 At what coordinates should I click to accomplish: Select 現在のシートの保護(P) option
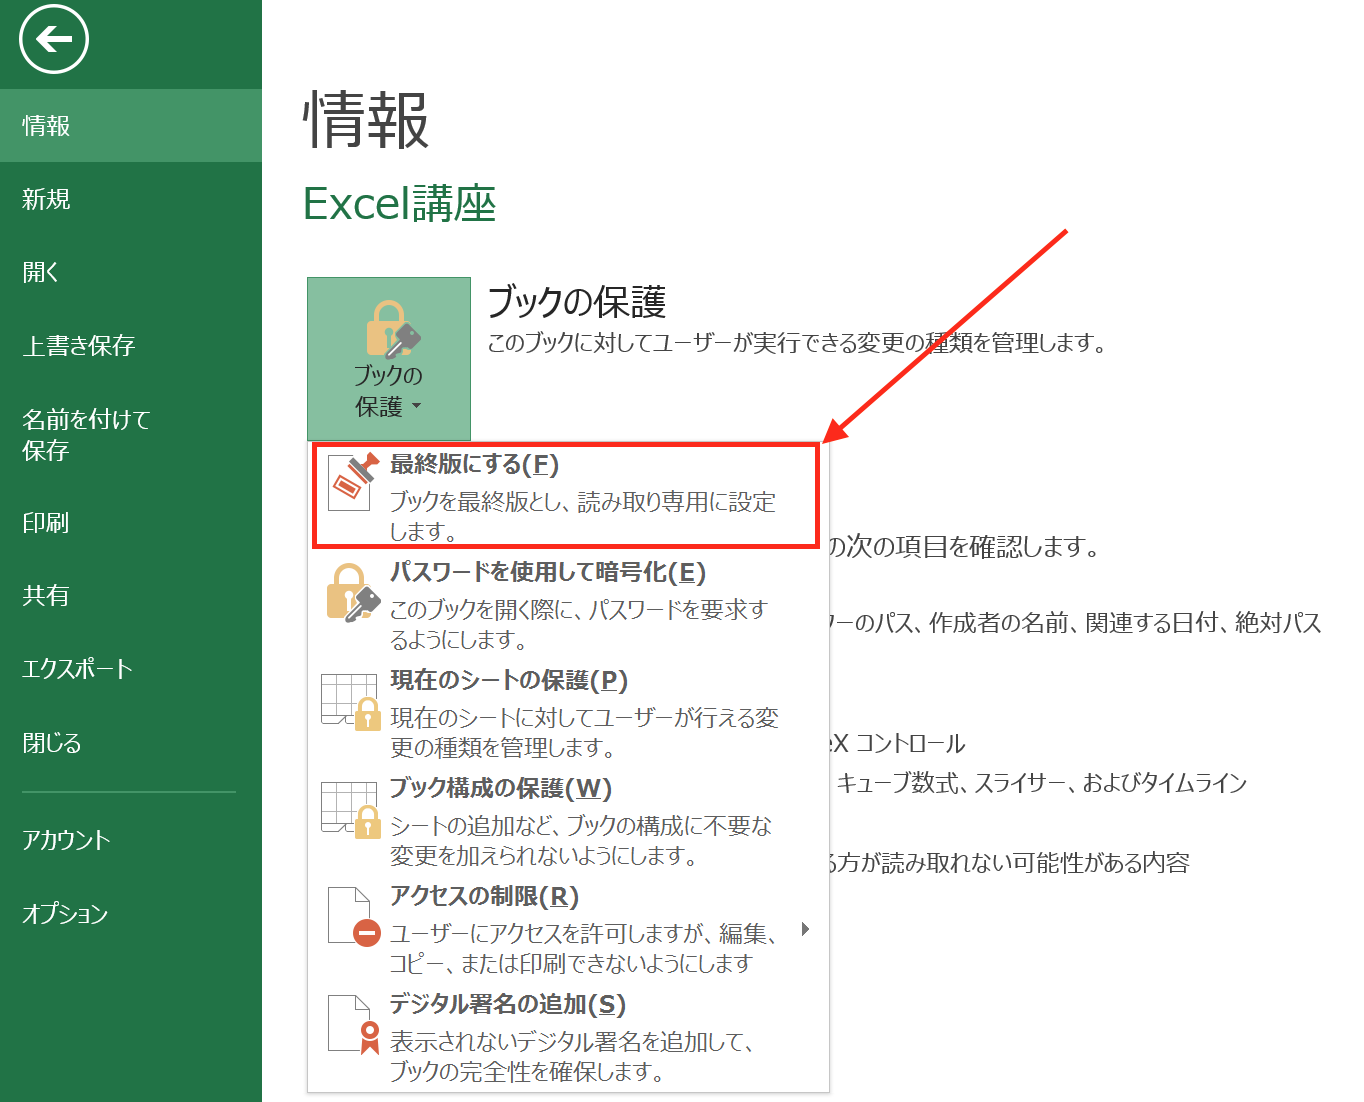click(568, 713)
